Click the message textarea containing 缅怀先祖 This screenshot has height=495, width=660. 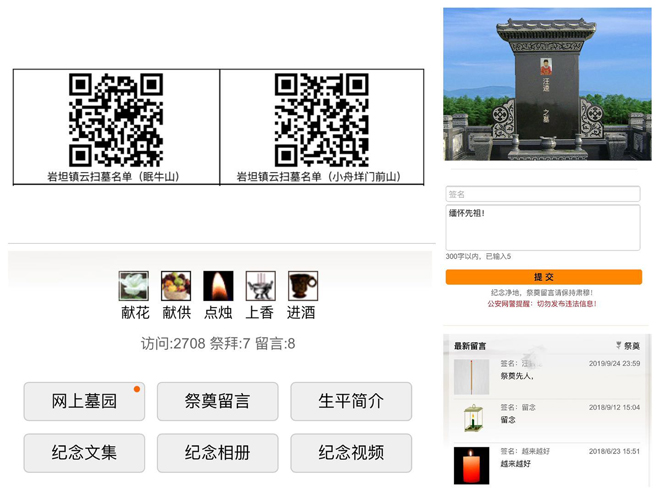coord(543,228)
